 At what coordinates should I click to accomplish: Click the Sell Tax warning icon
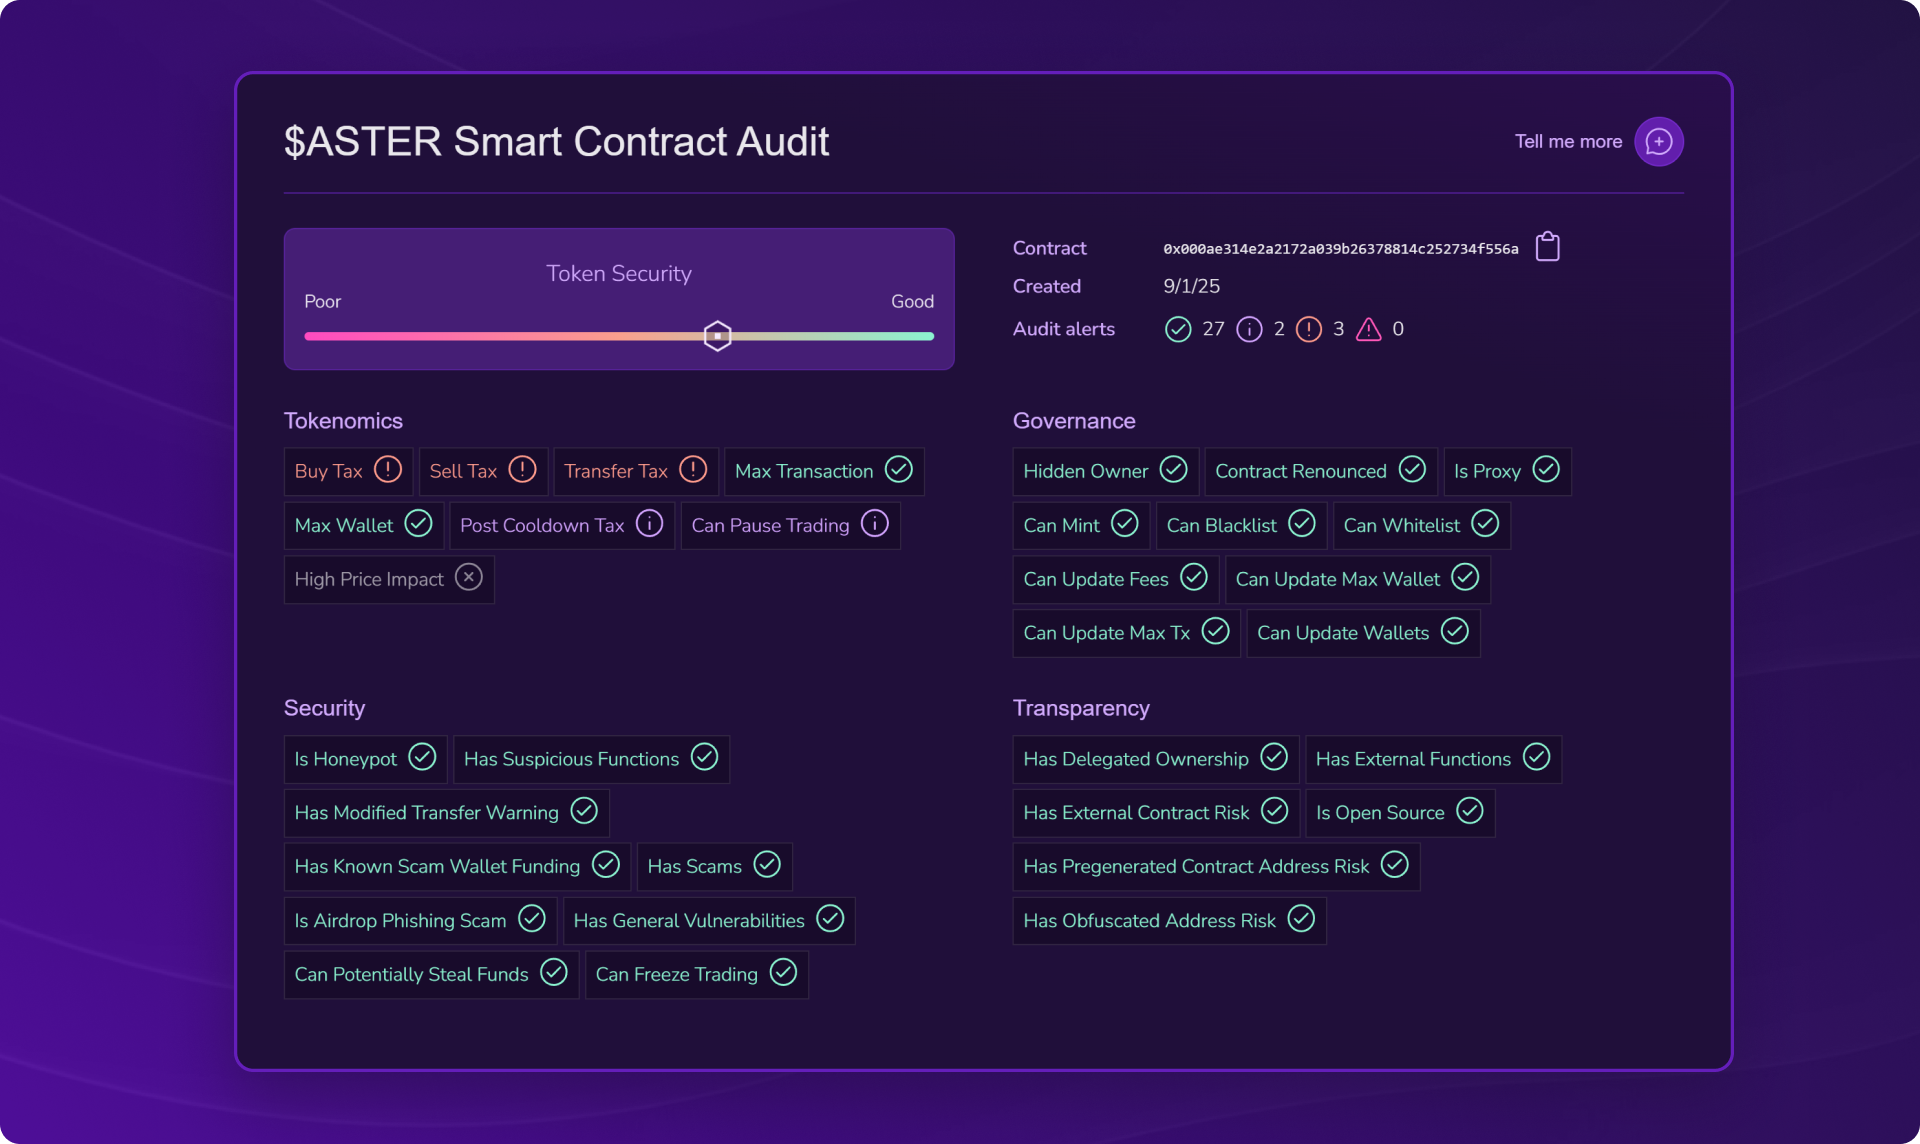coord(522,469)
